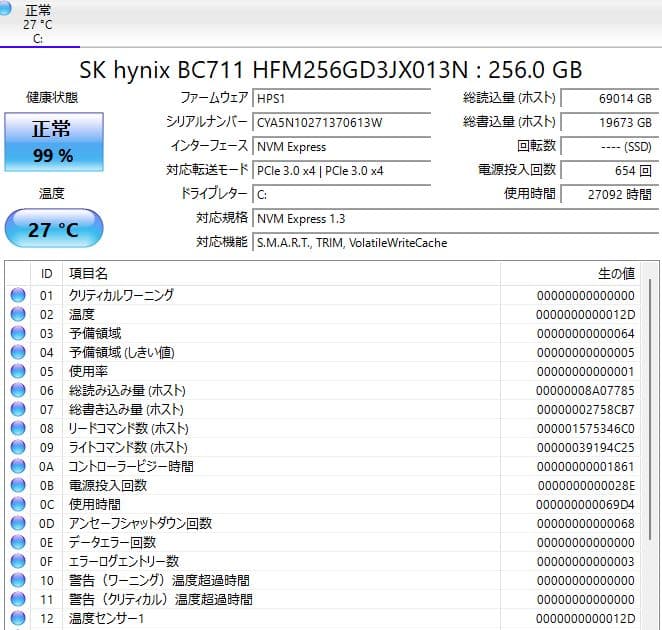Click status icon for row 03 予備領域

coord(18,333)
